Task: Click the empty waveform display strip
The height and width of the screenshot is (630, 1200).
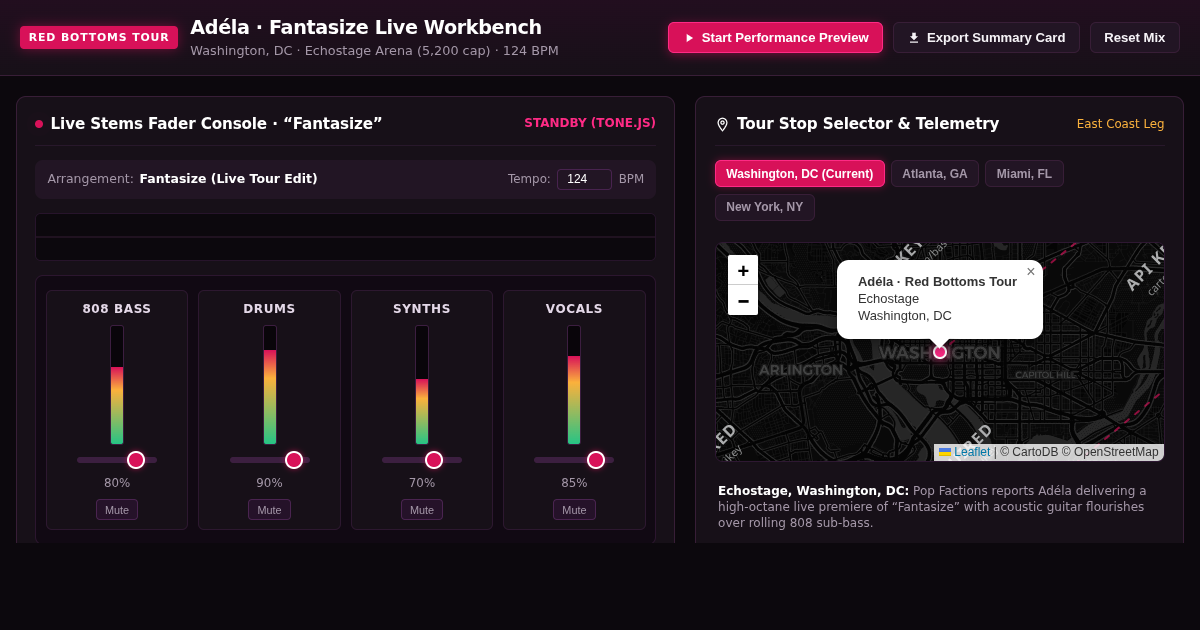Action: [x=345, y=237]
